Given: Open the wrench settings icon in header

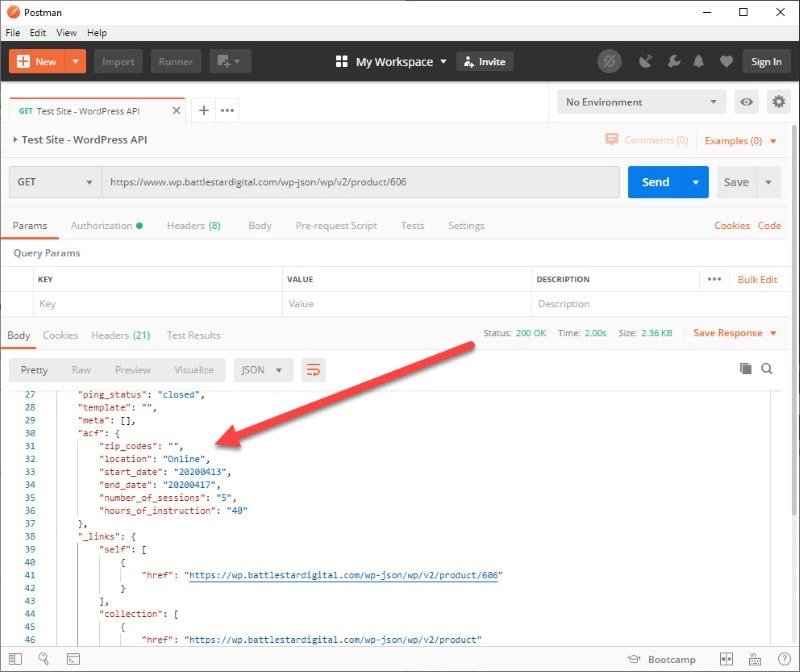Looking at the screenshot, I should coord(673,62).
